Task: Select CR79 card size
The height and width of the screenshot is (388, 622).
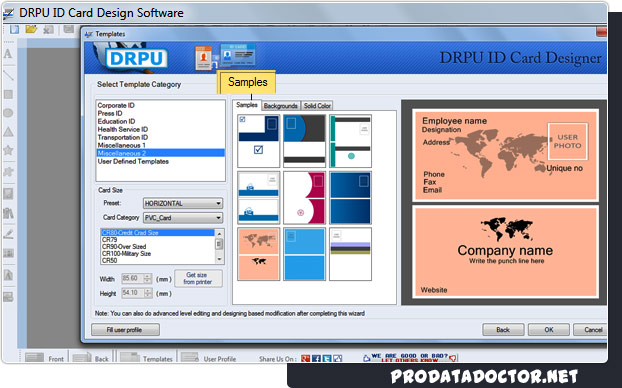Action: coord(109,240)
